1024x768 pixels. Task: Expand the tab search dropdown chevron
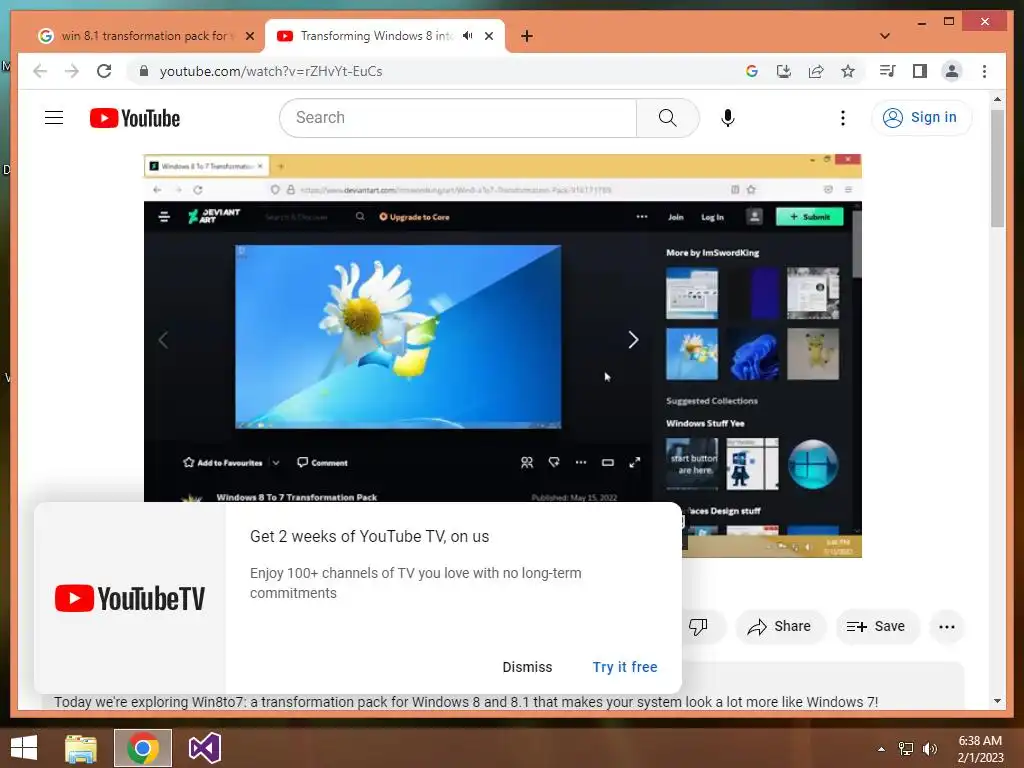click(885, 36)
